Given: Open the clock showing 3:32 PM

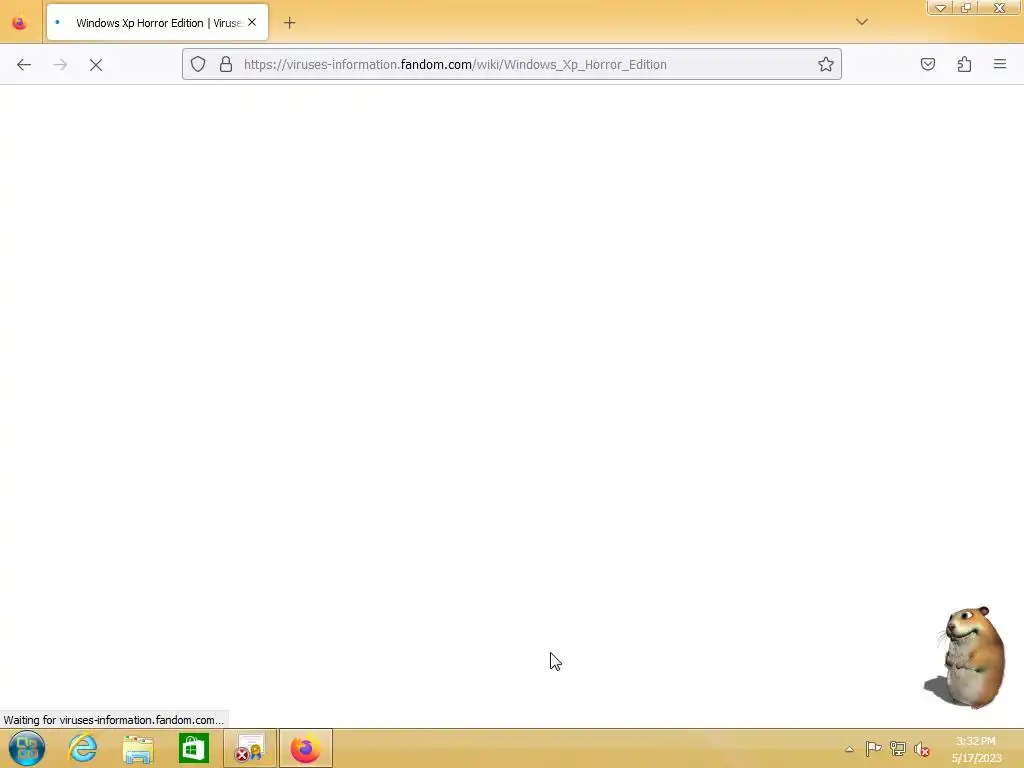Looking at the screenshot, I should click(x=976, y=749).
